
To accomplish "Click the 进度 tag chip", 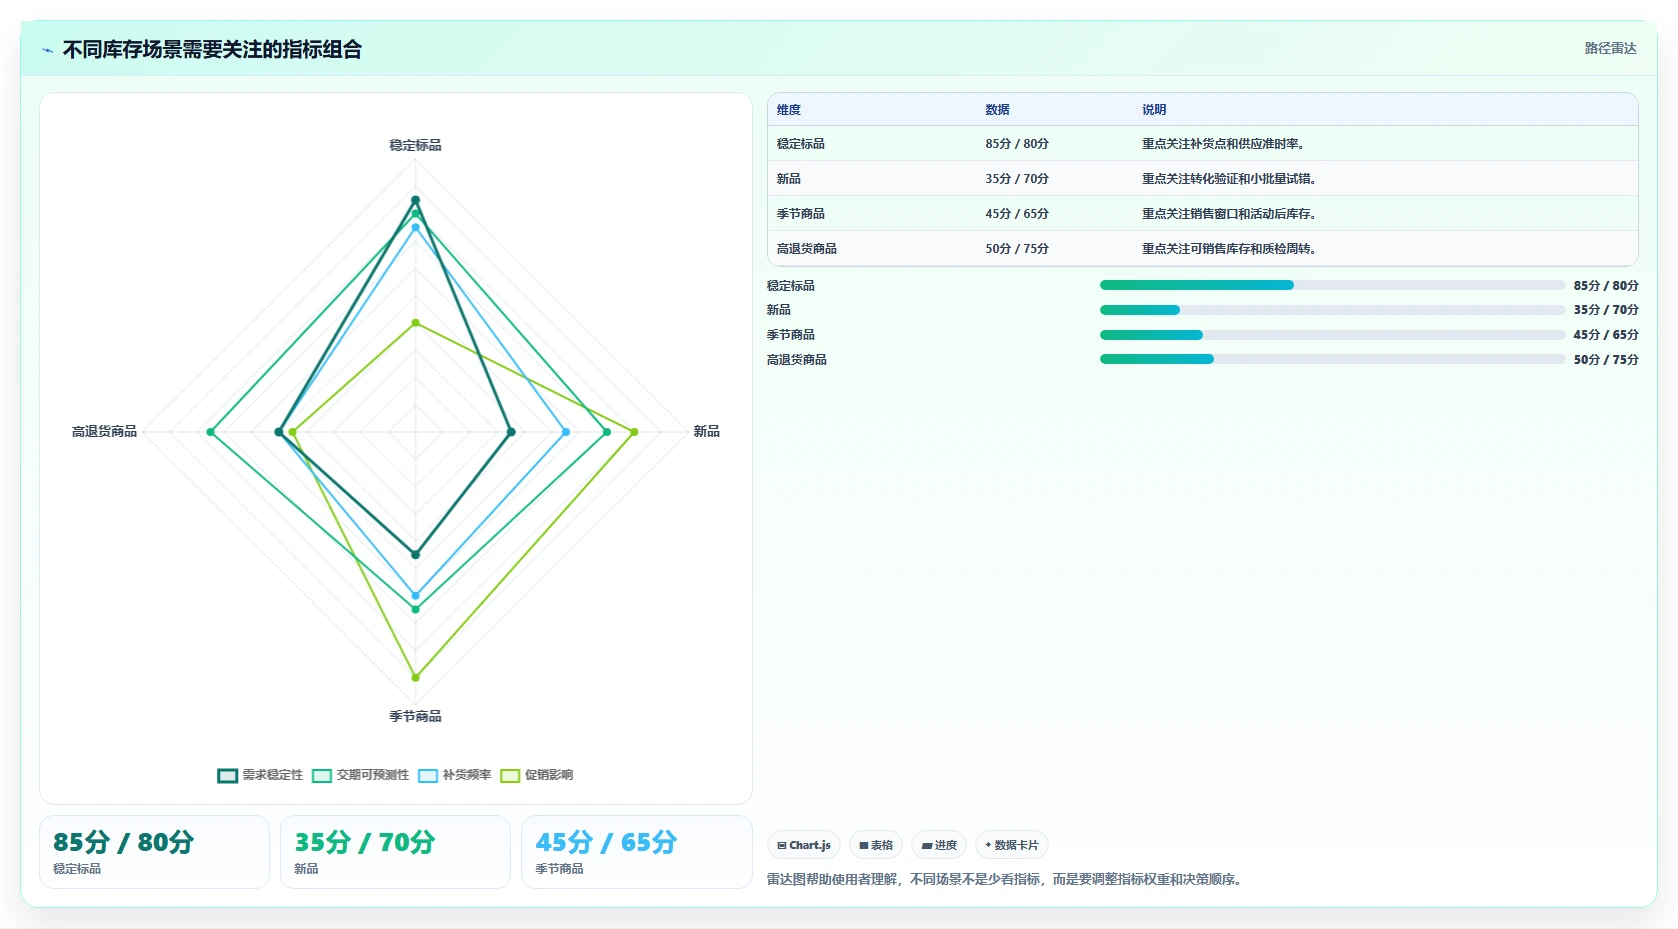I will [x=939, y=845].
